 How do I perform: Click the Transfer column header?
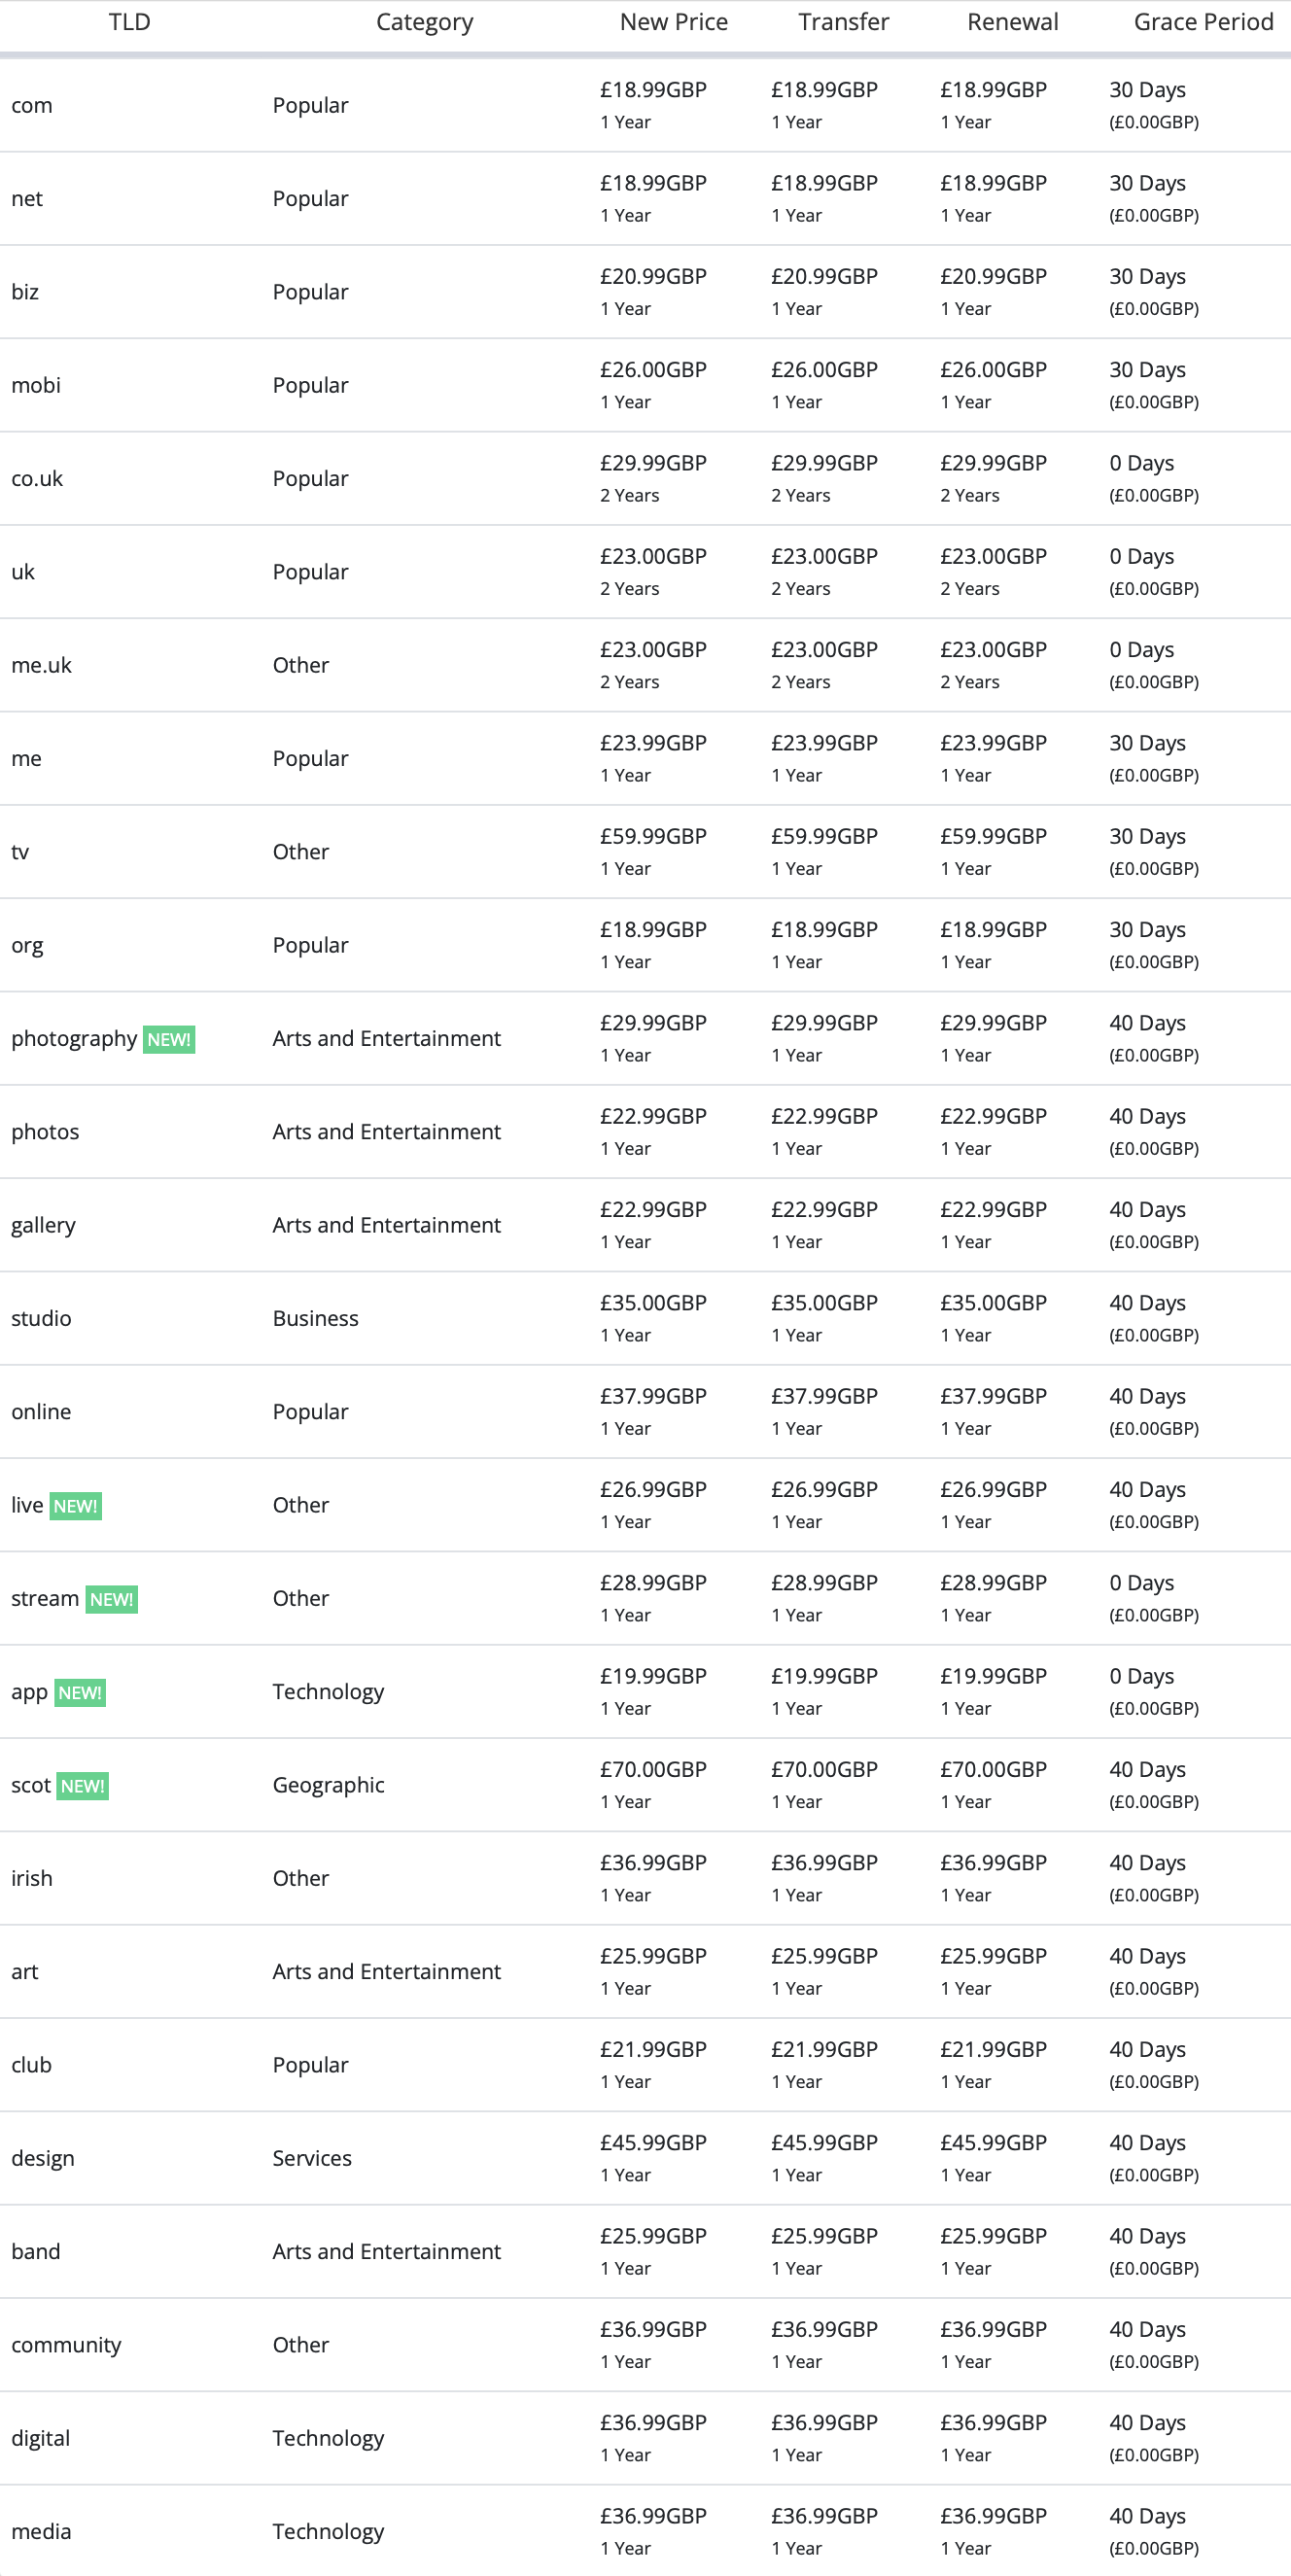point(843,22)
